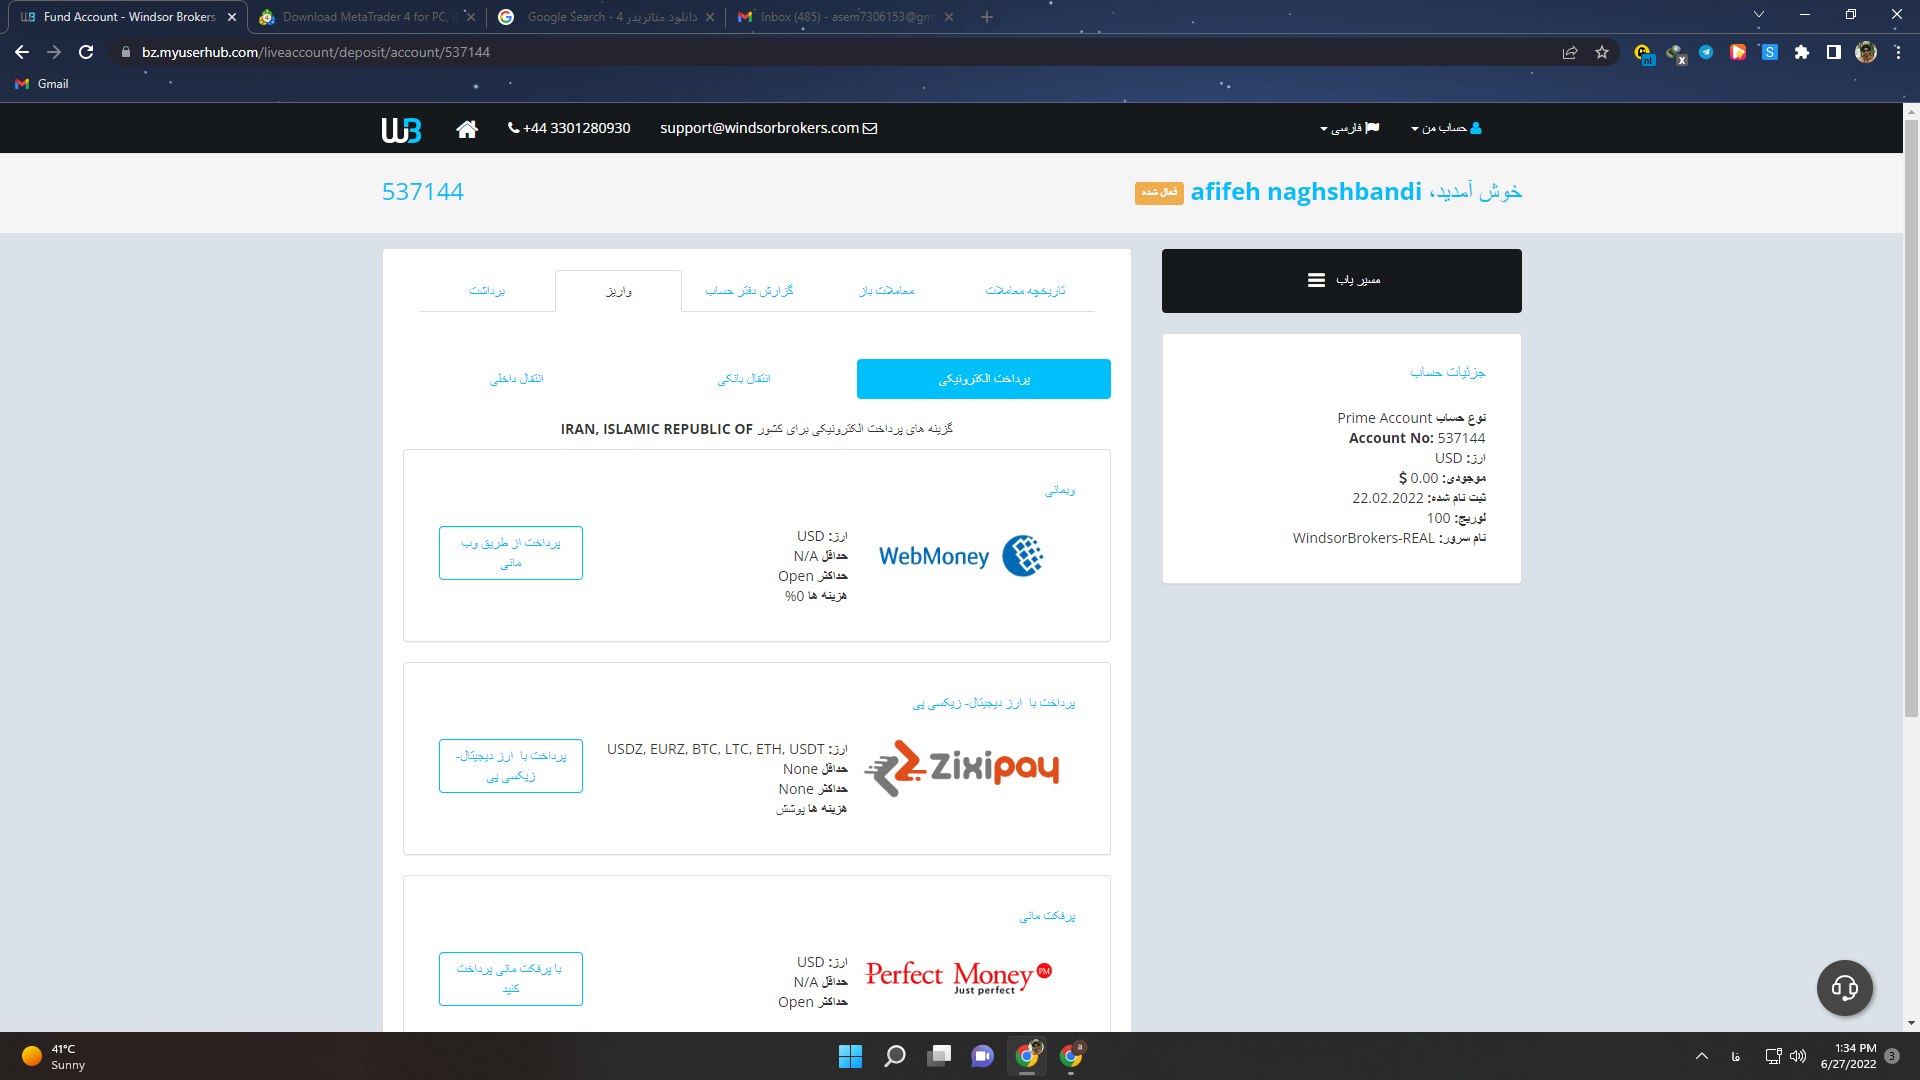Select پرداخت الکترونیکی payment option
Screen dimensions: 1920x1080
tap(984, 379)
